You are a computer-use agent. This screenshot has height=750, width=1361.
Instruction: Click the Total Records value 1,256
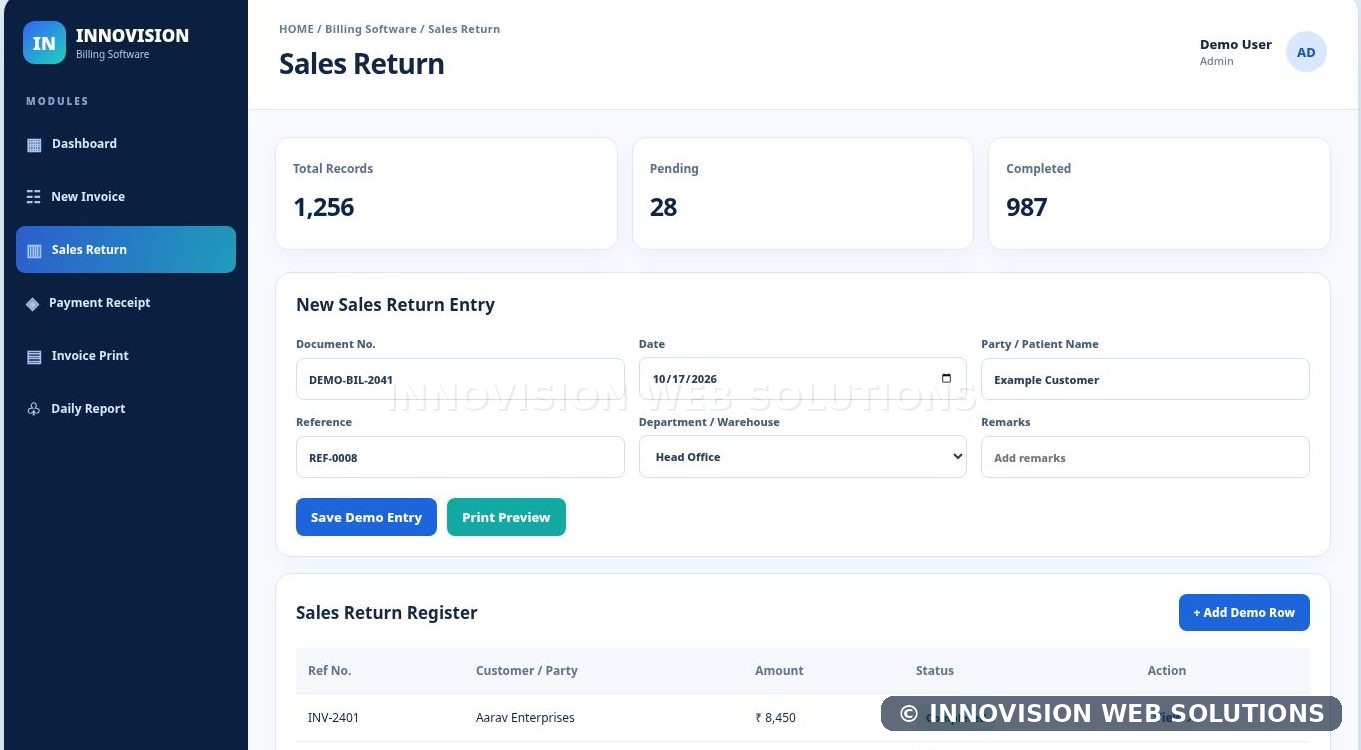tap(324, 207)
